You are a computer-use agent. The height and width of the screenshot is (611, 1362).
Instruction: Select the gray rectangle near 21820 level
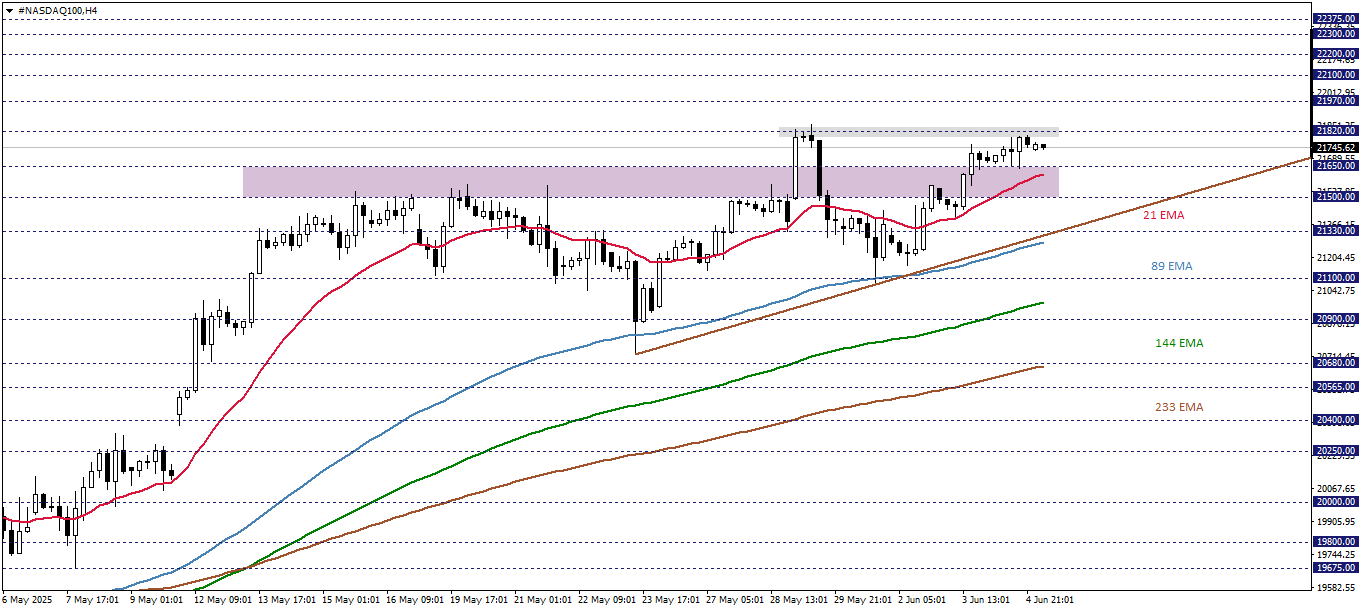[x=918, y=132]
